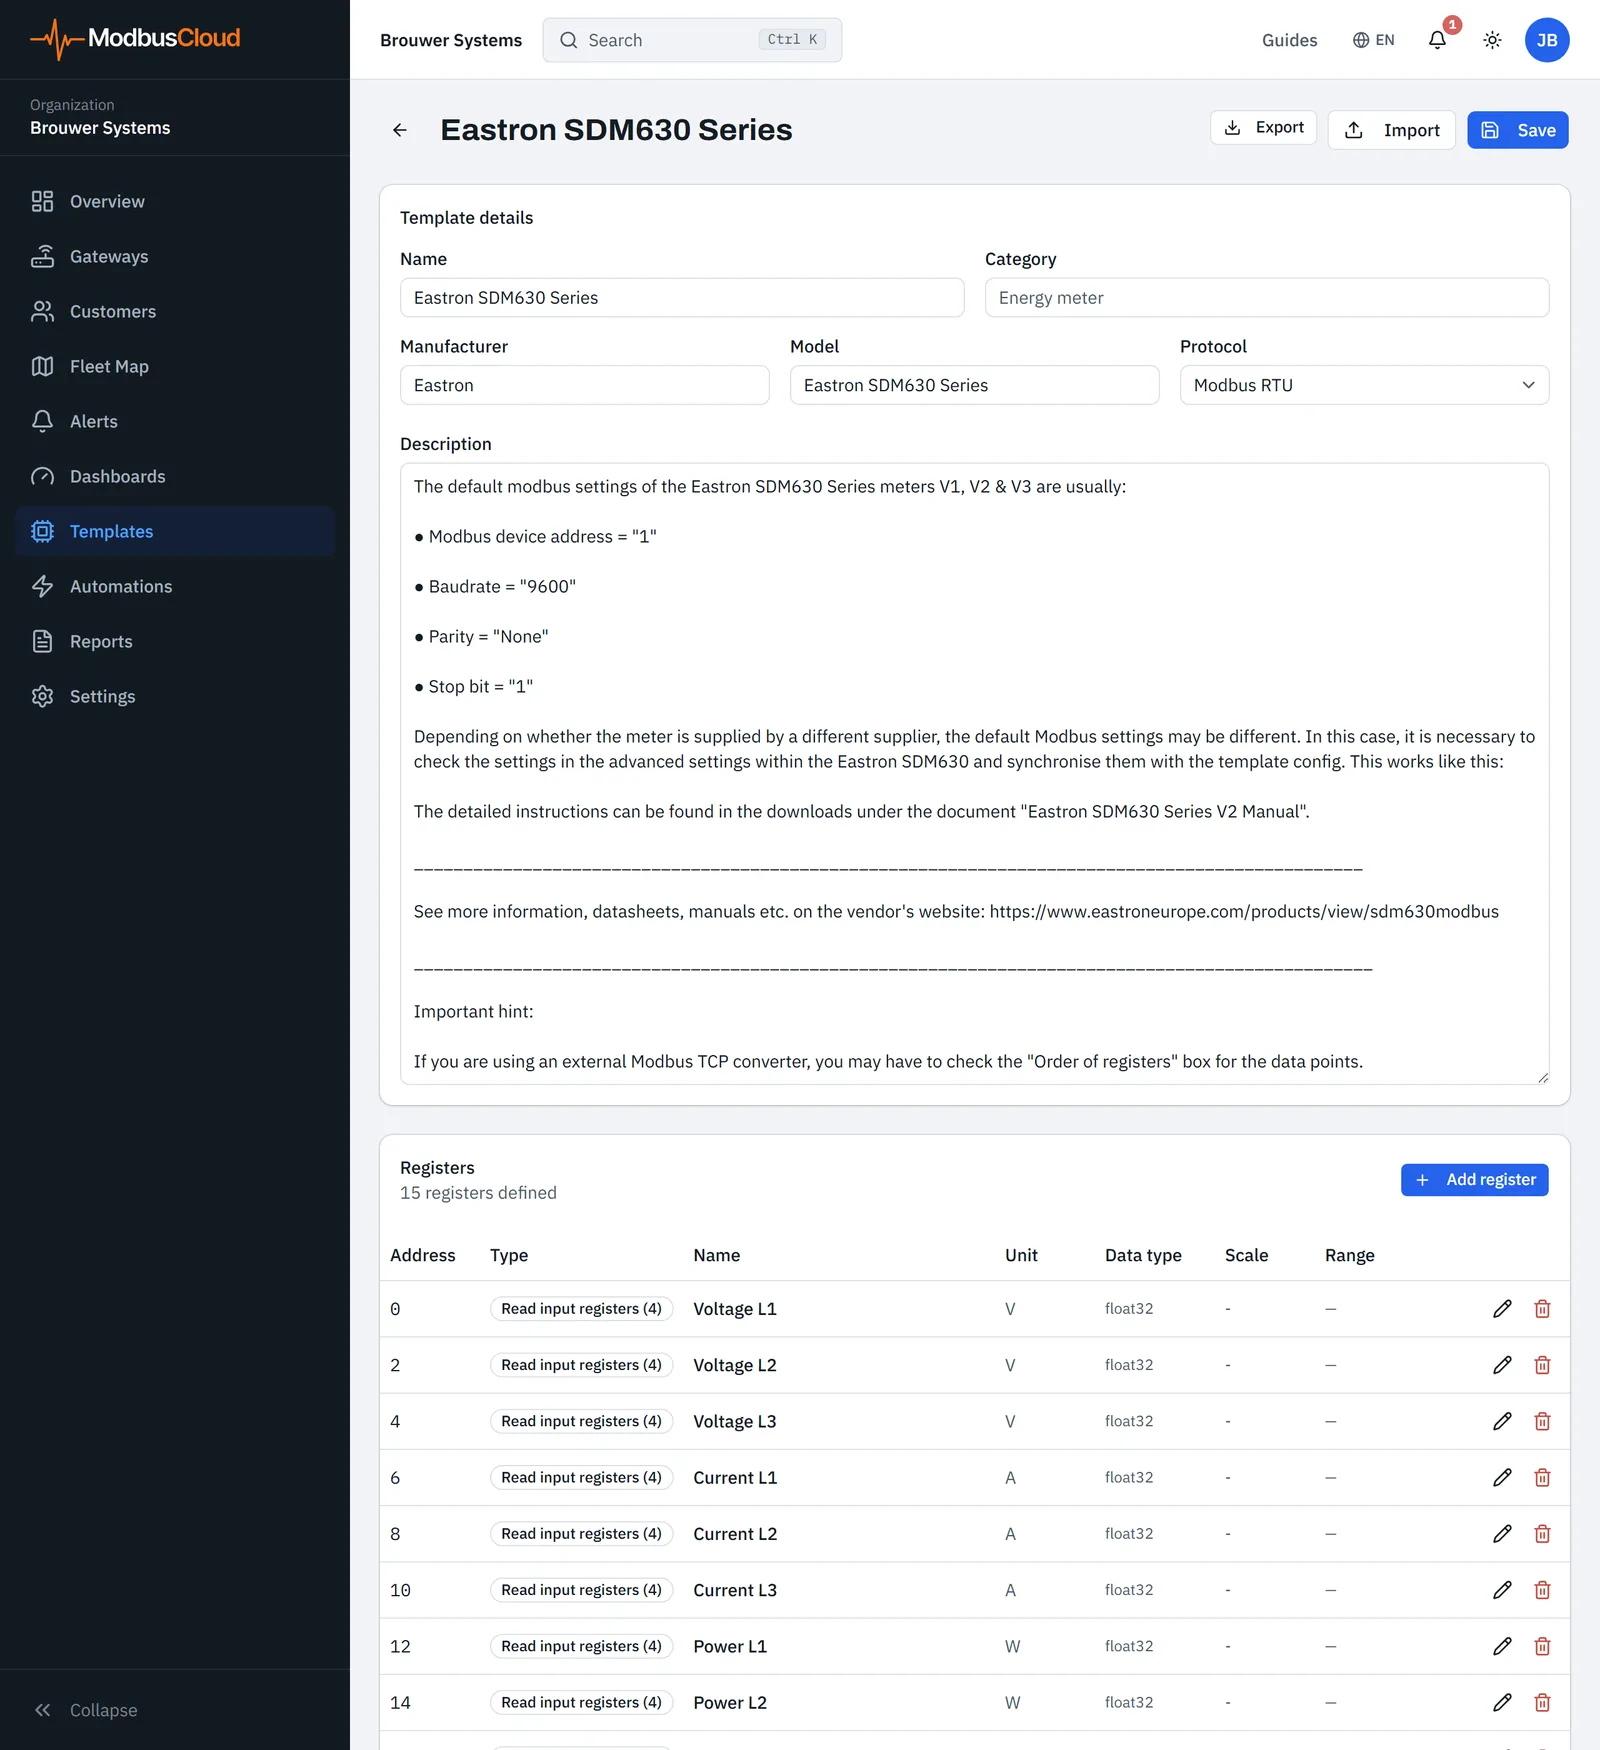Delete the Current L2 register
Viewport: 1600px width, 1750px height.
pos(1542,1534)
